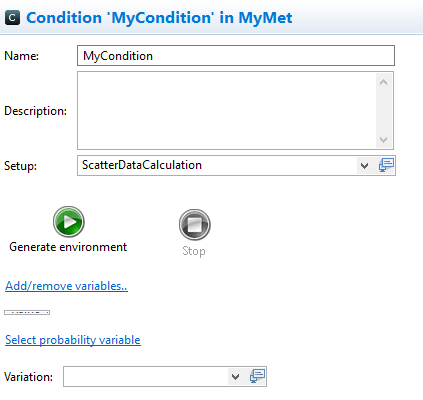
Task: Click the Description box scroll-up arrow
Action: tap(383, 82)
